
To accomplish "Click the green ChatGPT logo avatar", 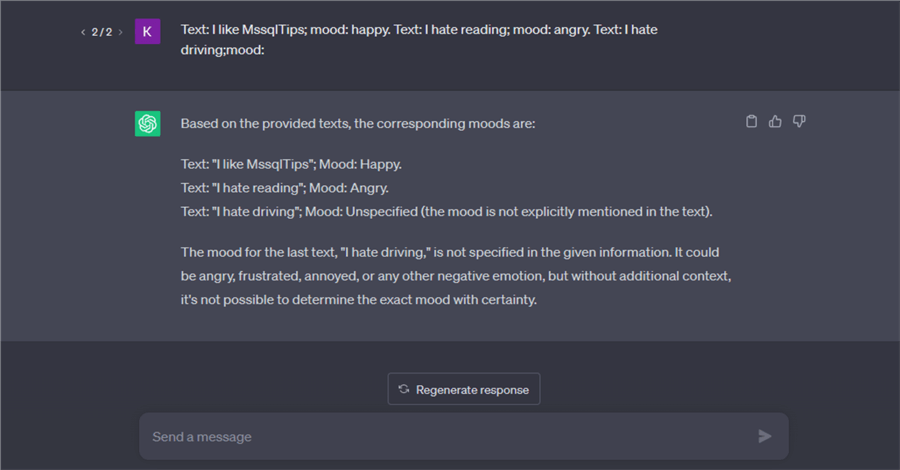I will pyautogui.click(x=148, y=123).
